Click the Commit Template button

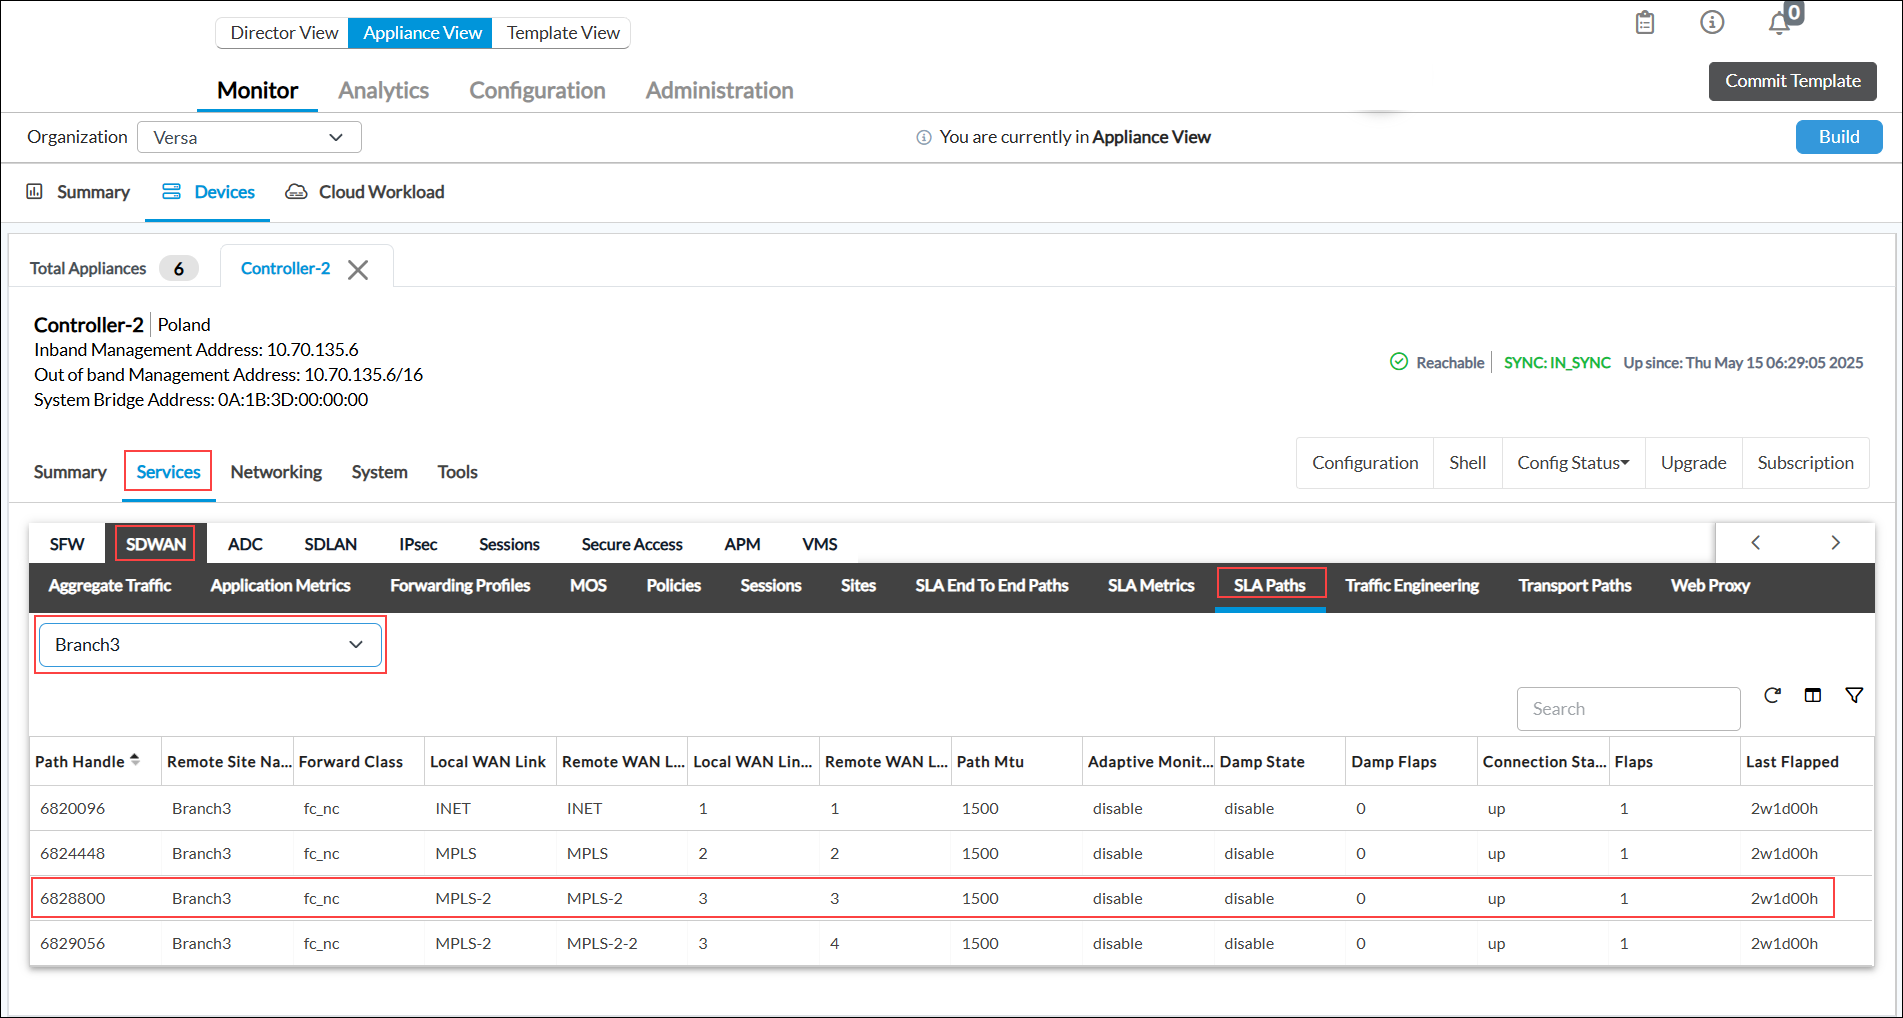tap(1792, 81)
